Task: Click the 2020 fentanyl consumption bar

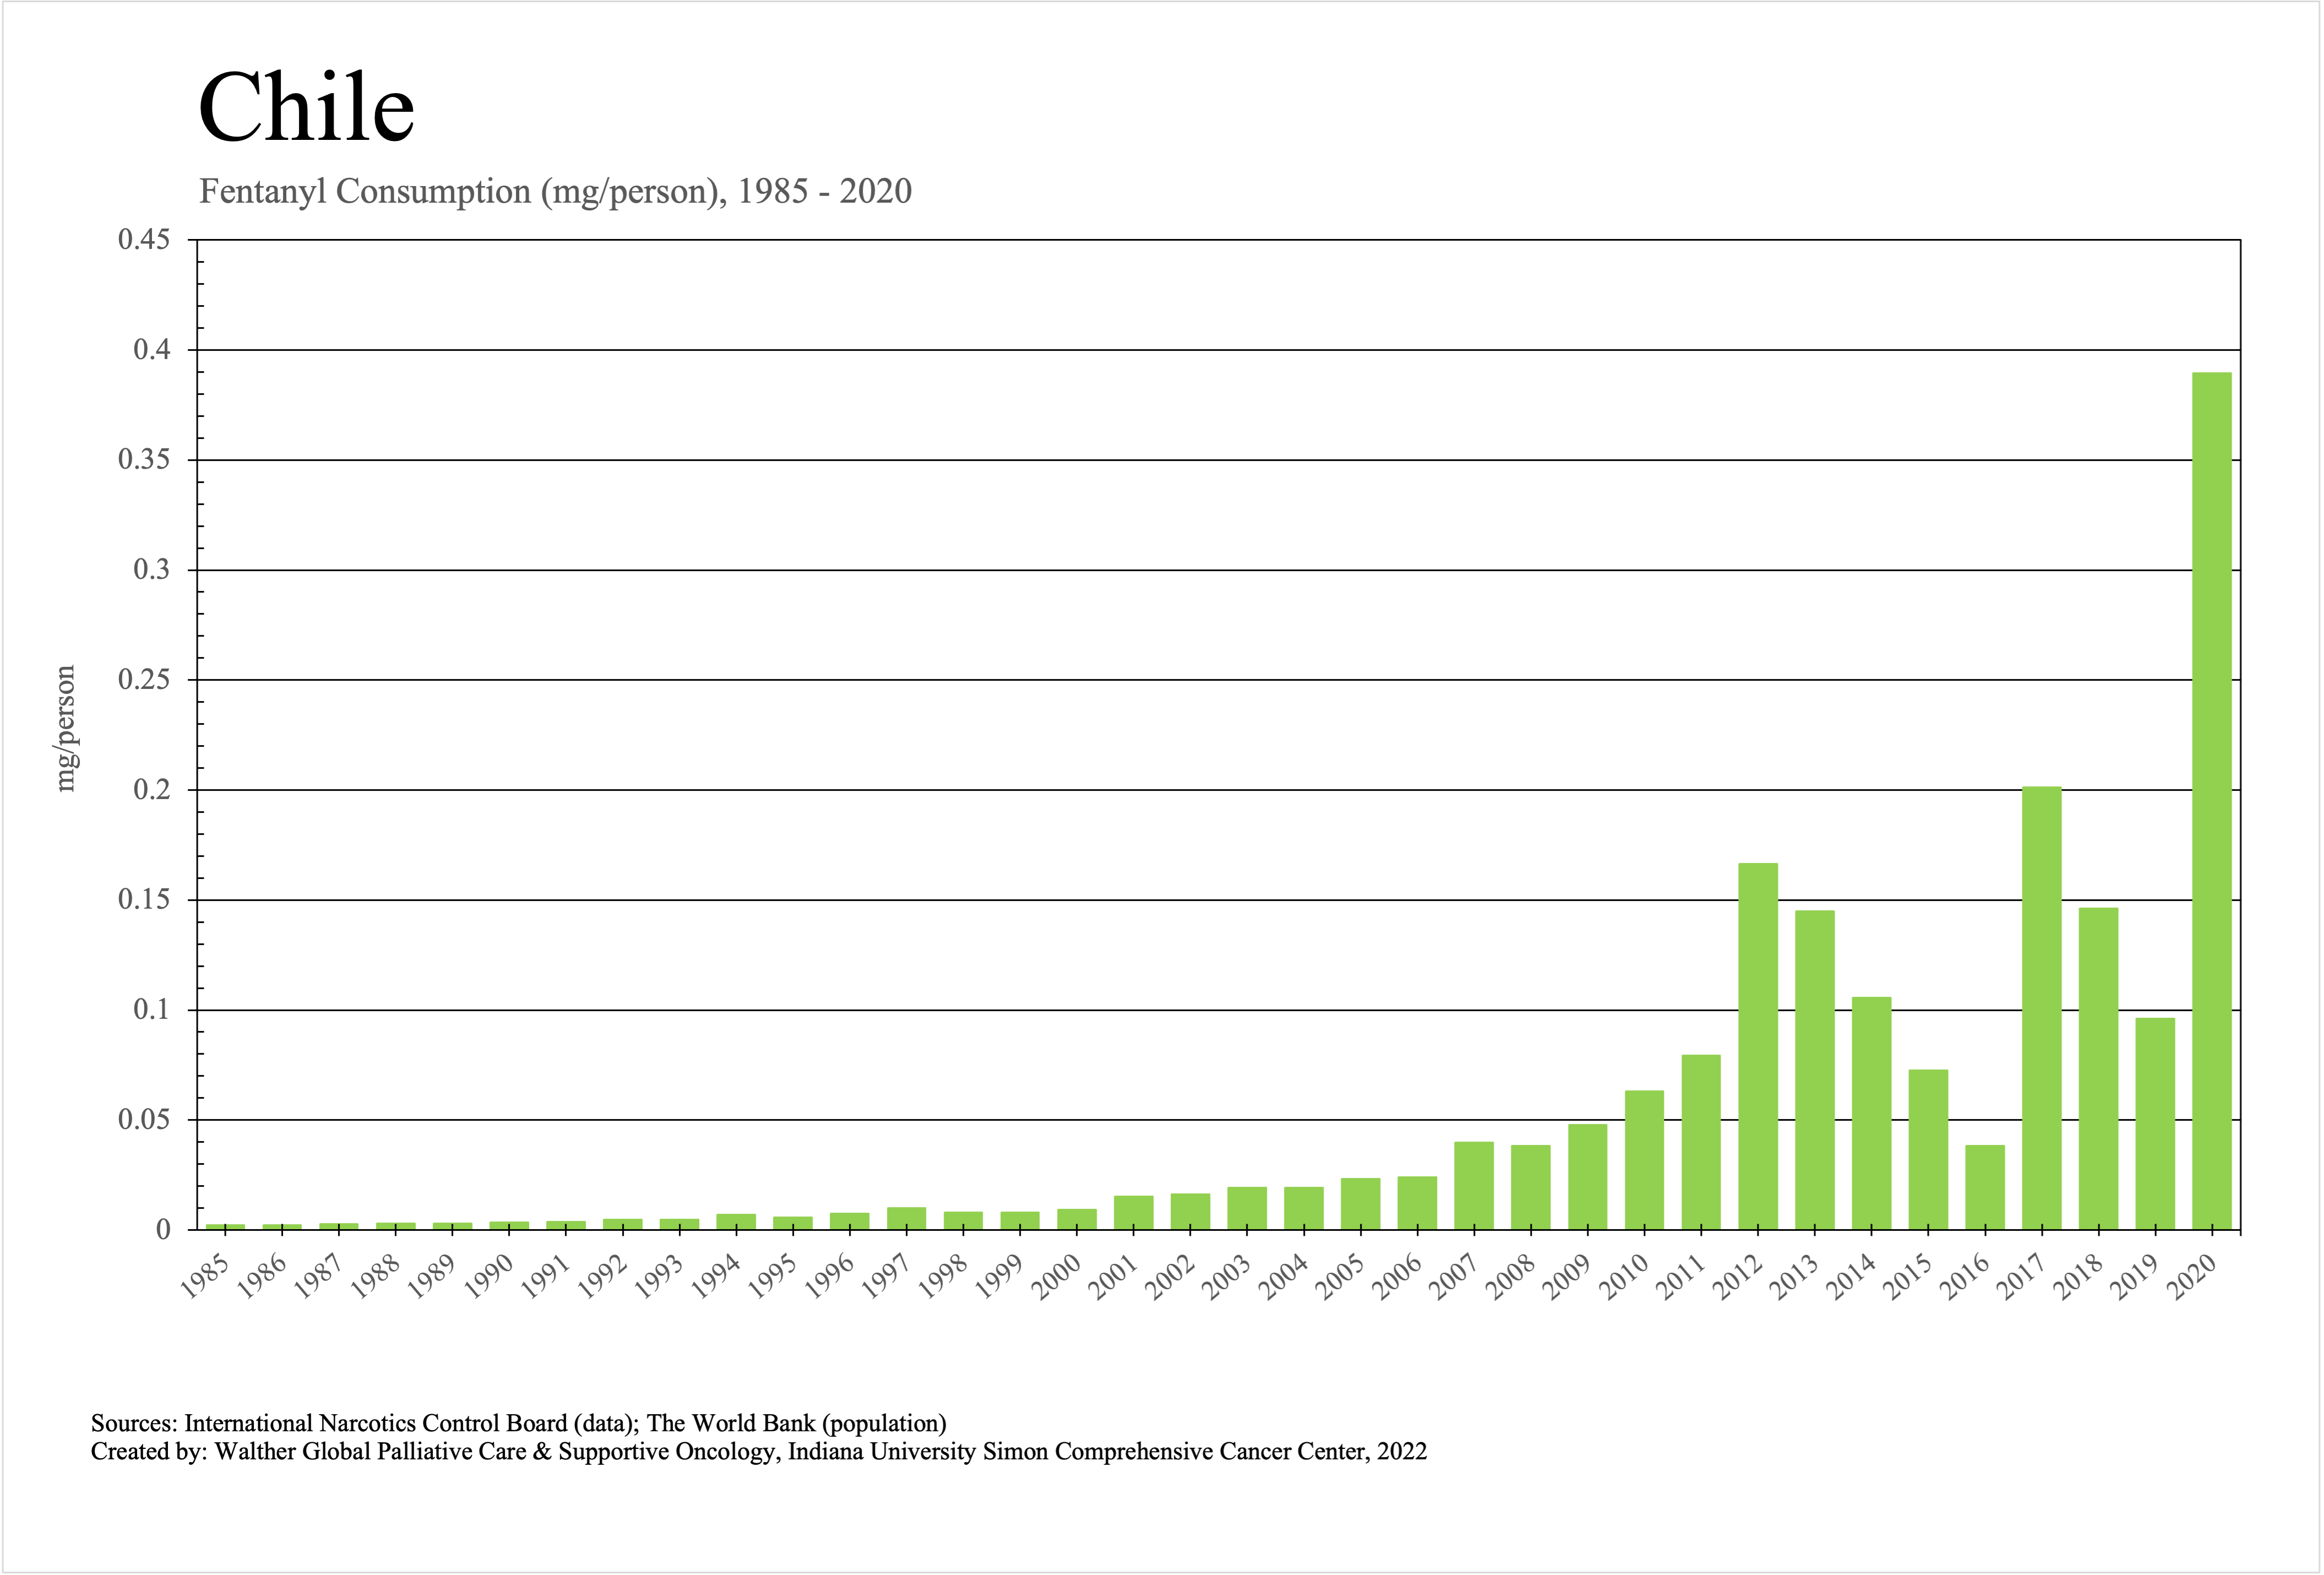Action: tap(2211, 800)
